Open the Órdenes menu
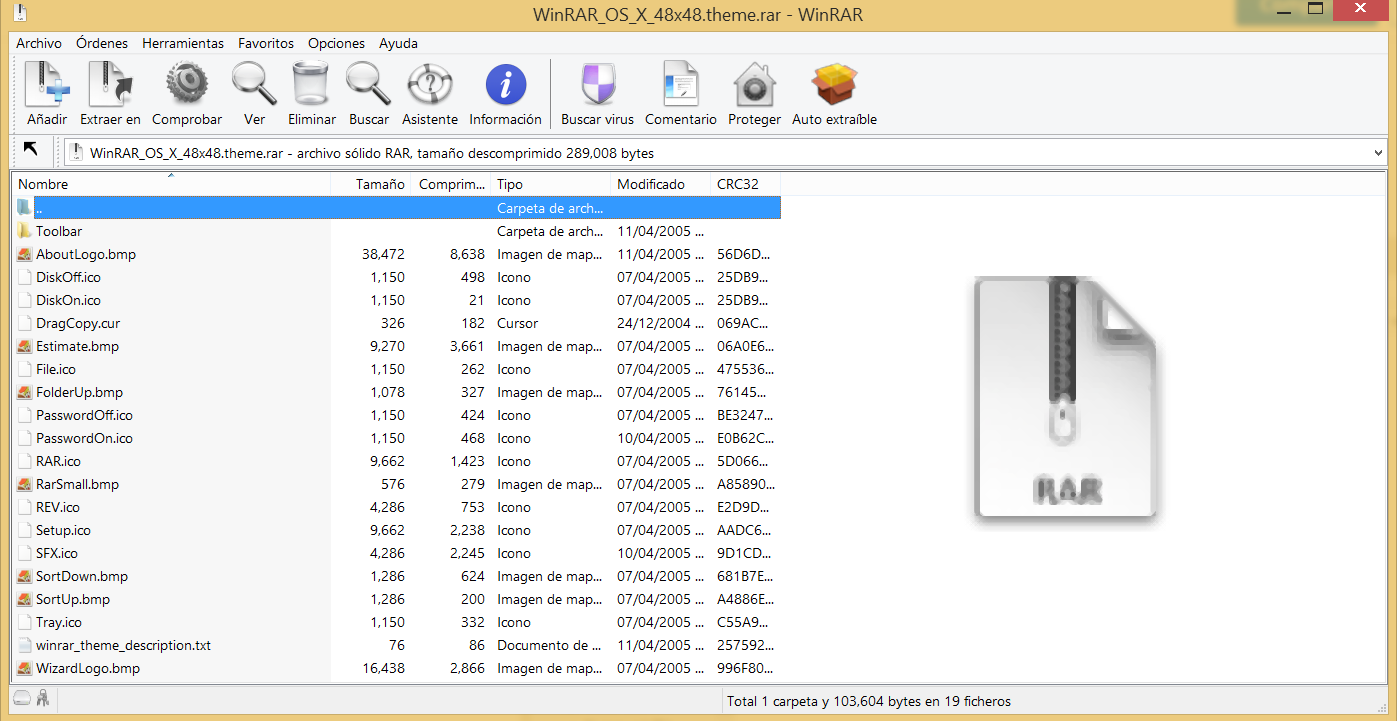Image resolution: width=1397 pixels, height=721 pixels. point(102,43)
